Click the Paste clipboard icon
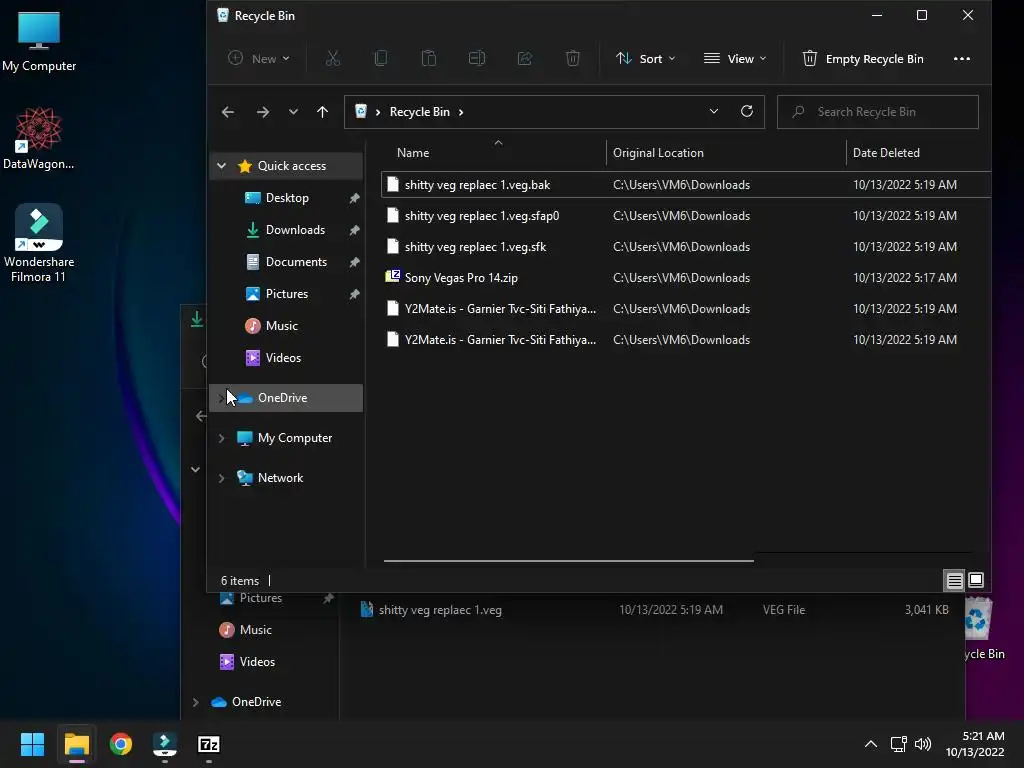 point(428,59)
